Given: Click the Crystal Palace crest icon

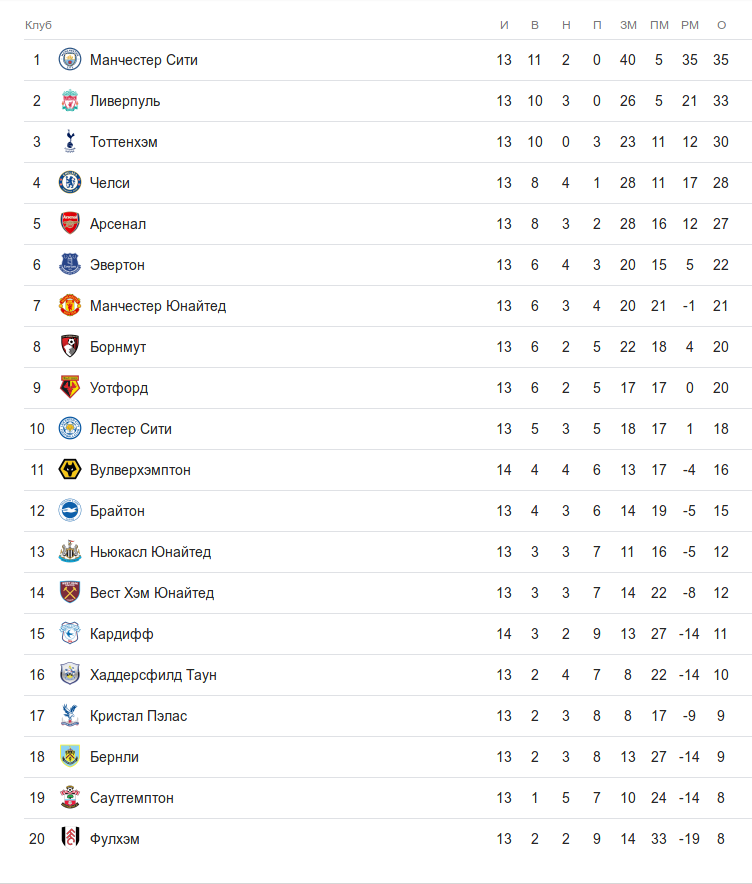Looking at the screenshot, I should coord(69,716).
